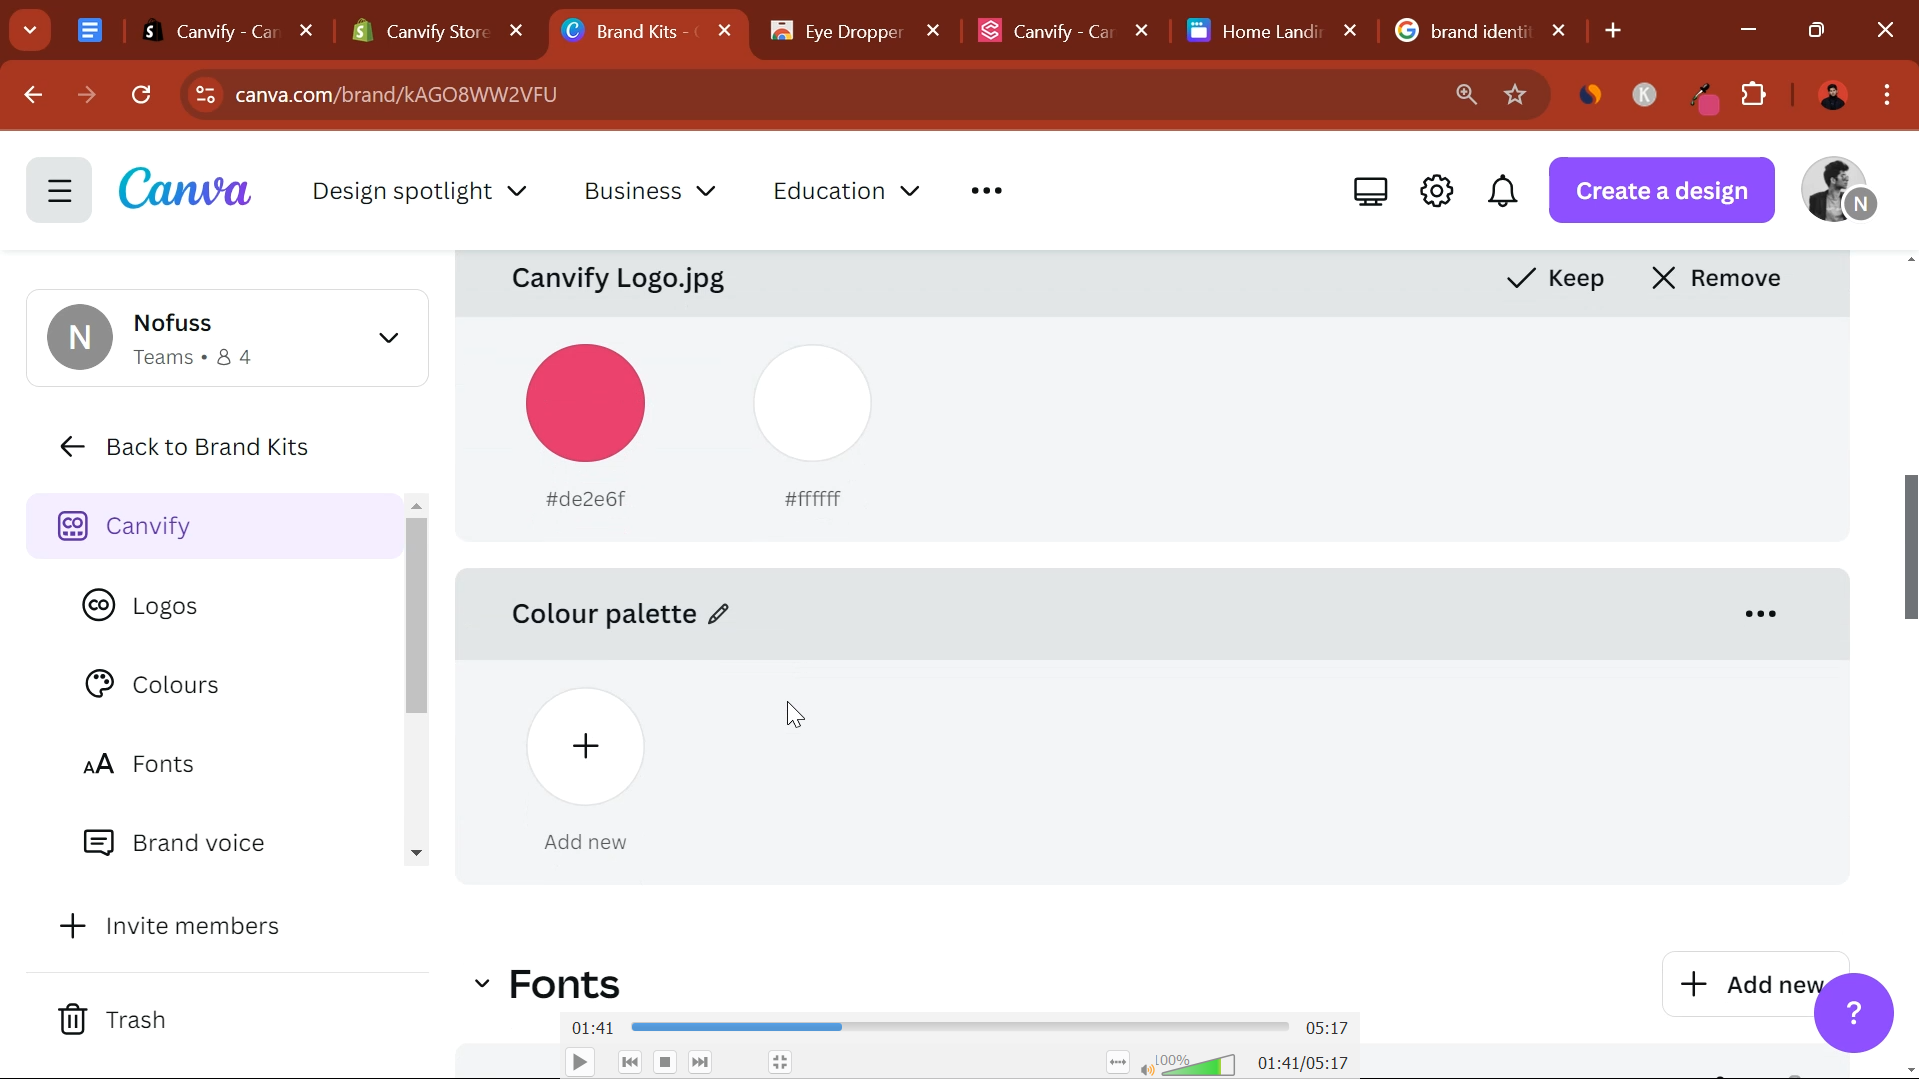1919x1079 pixels.
Task: Select the white #ffffff swatch
Action: pos(812,403)
